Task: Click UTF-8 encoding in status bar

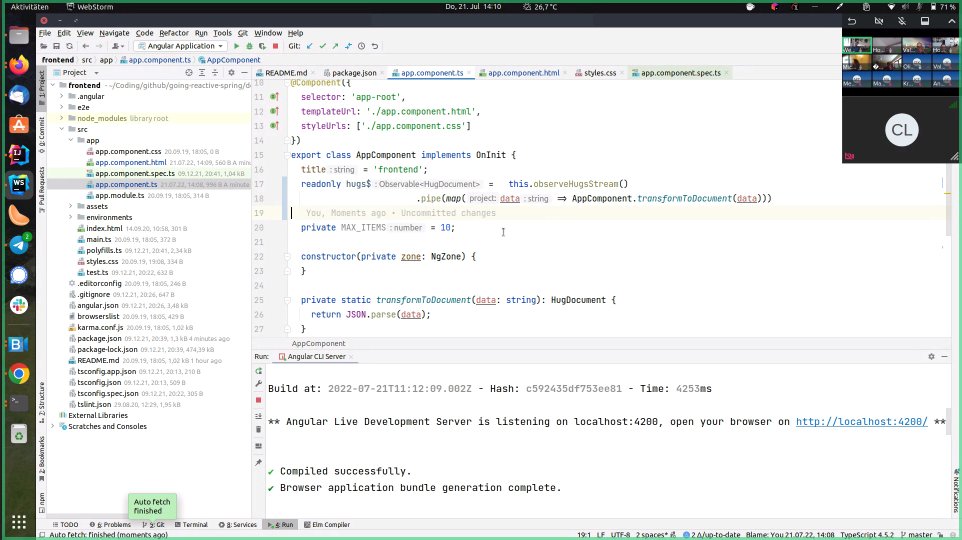Action: tap(620, 535)
